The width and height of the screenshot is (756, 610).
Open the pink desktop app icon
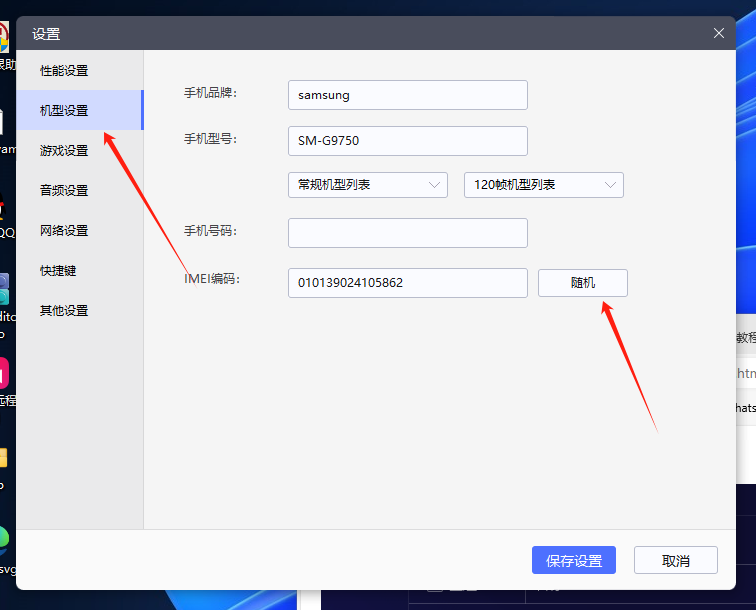coord(5,374)
